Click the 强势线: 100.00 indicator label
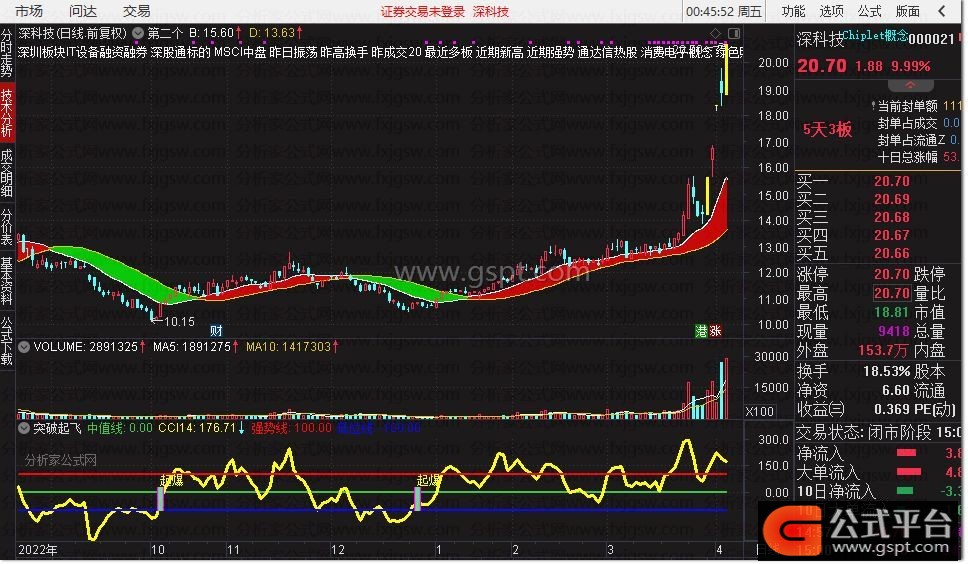 click(291, 428)
